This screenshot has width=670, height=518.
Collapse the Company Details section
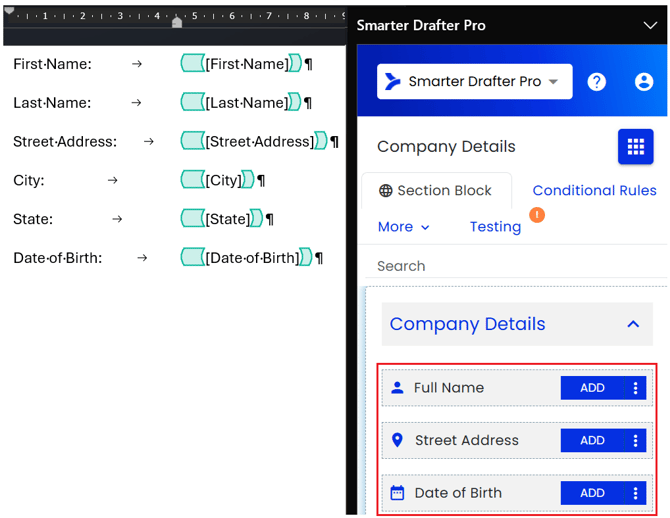[633, 324]
